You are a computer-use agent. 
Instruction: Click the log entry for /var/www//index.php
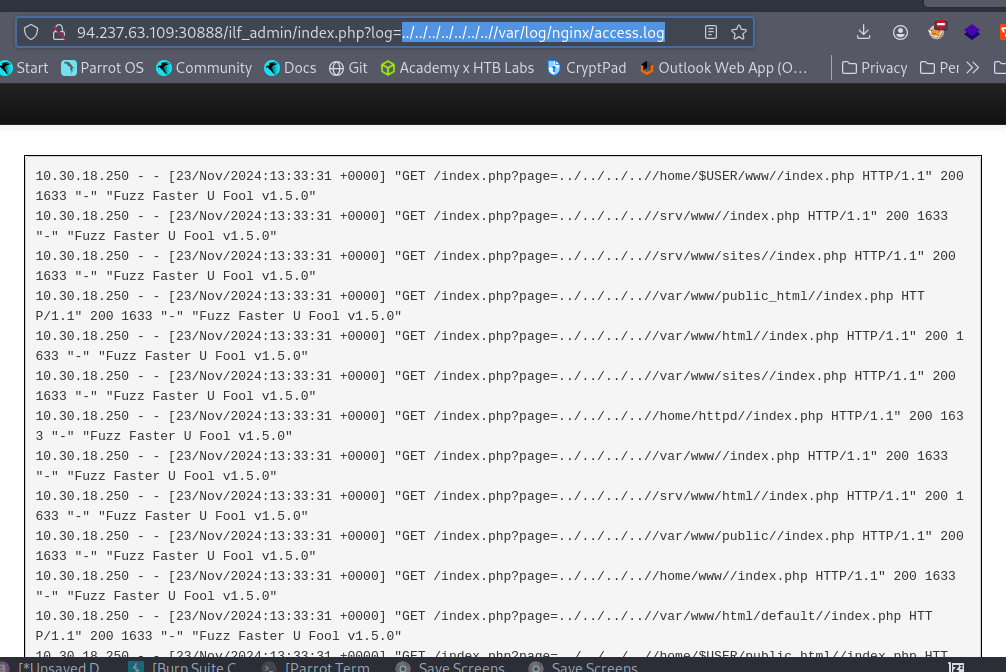point(491,466)
